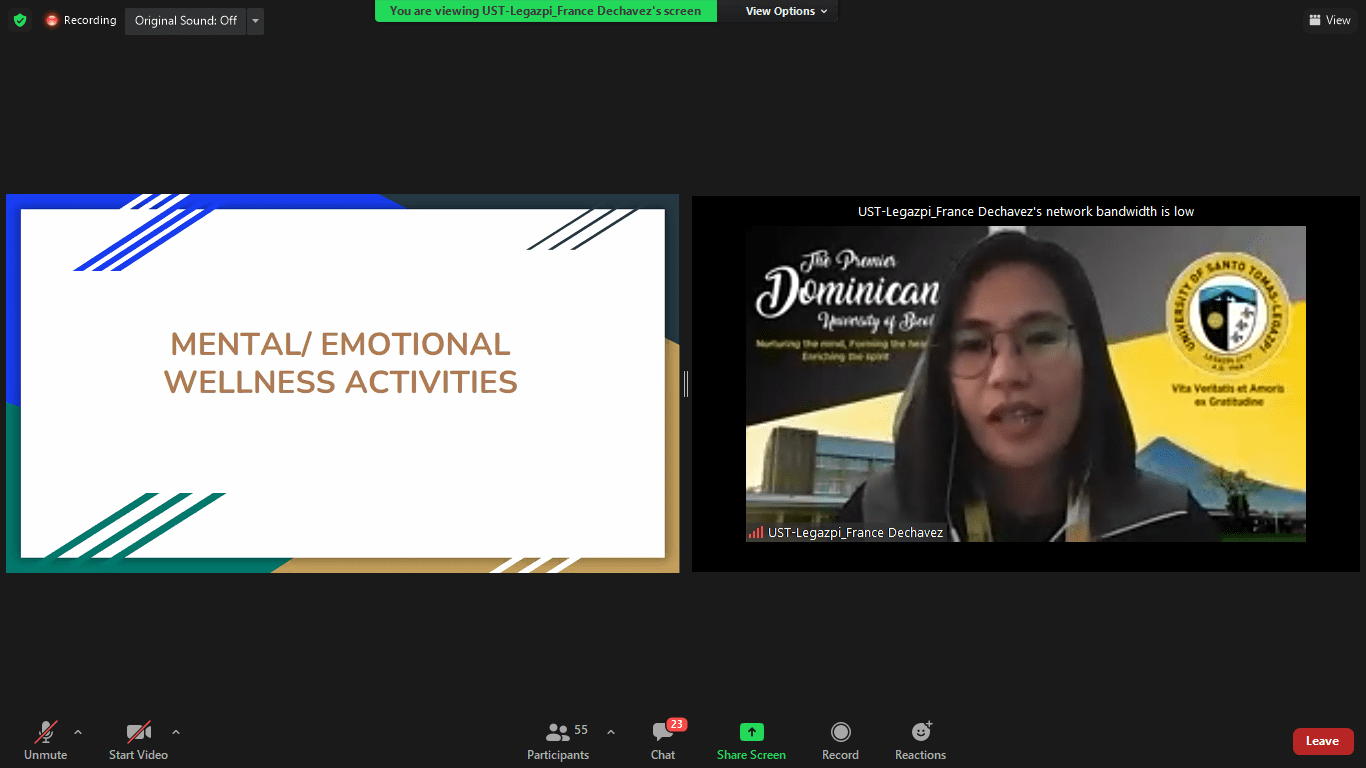
Task: Click the low-bandwidth signal bars icon
Action: (756, 533)
